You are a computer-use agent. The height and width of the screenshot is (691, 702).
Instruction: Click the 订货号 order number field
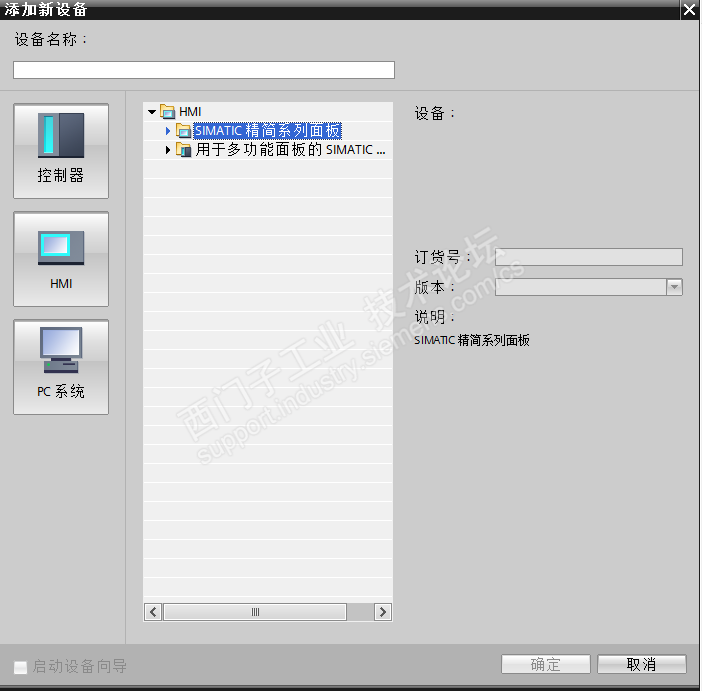coord(588,257)
